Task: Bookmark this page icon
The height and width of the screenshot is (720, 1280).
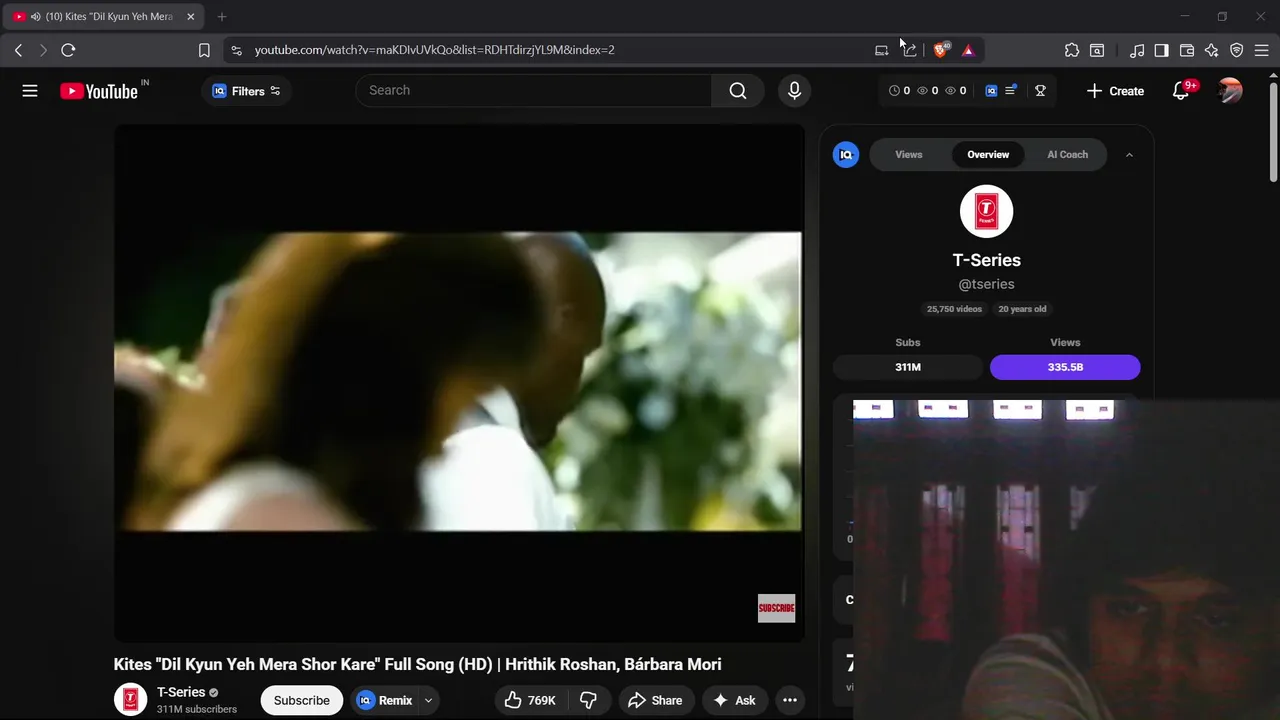Action: click(204, 50)
